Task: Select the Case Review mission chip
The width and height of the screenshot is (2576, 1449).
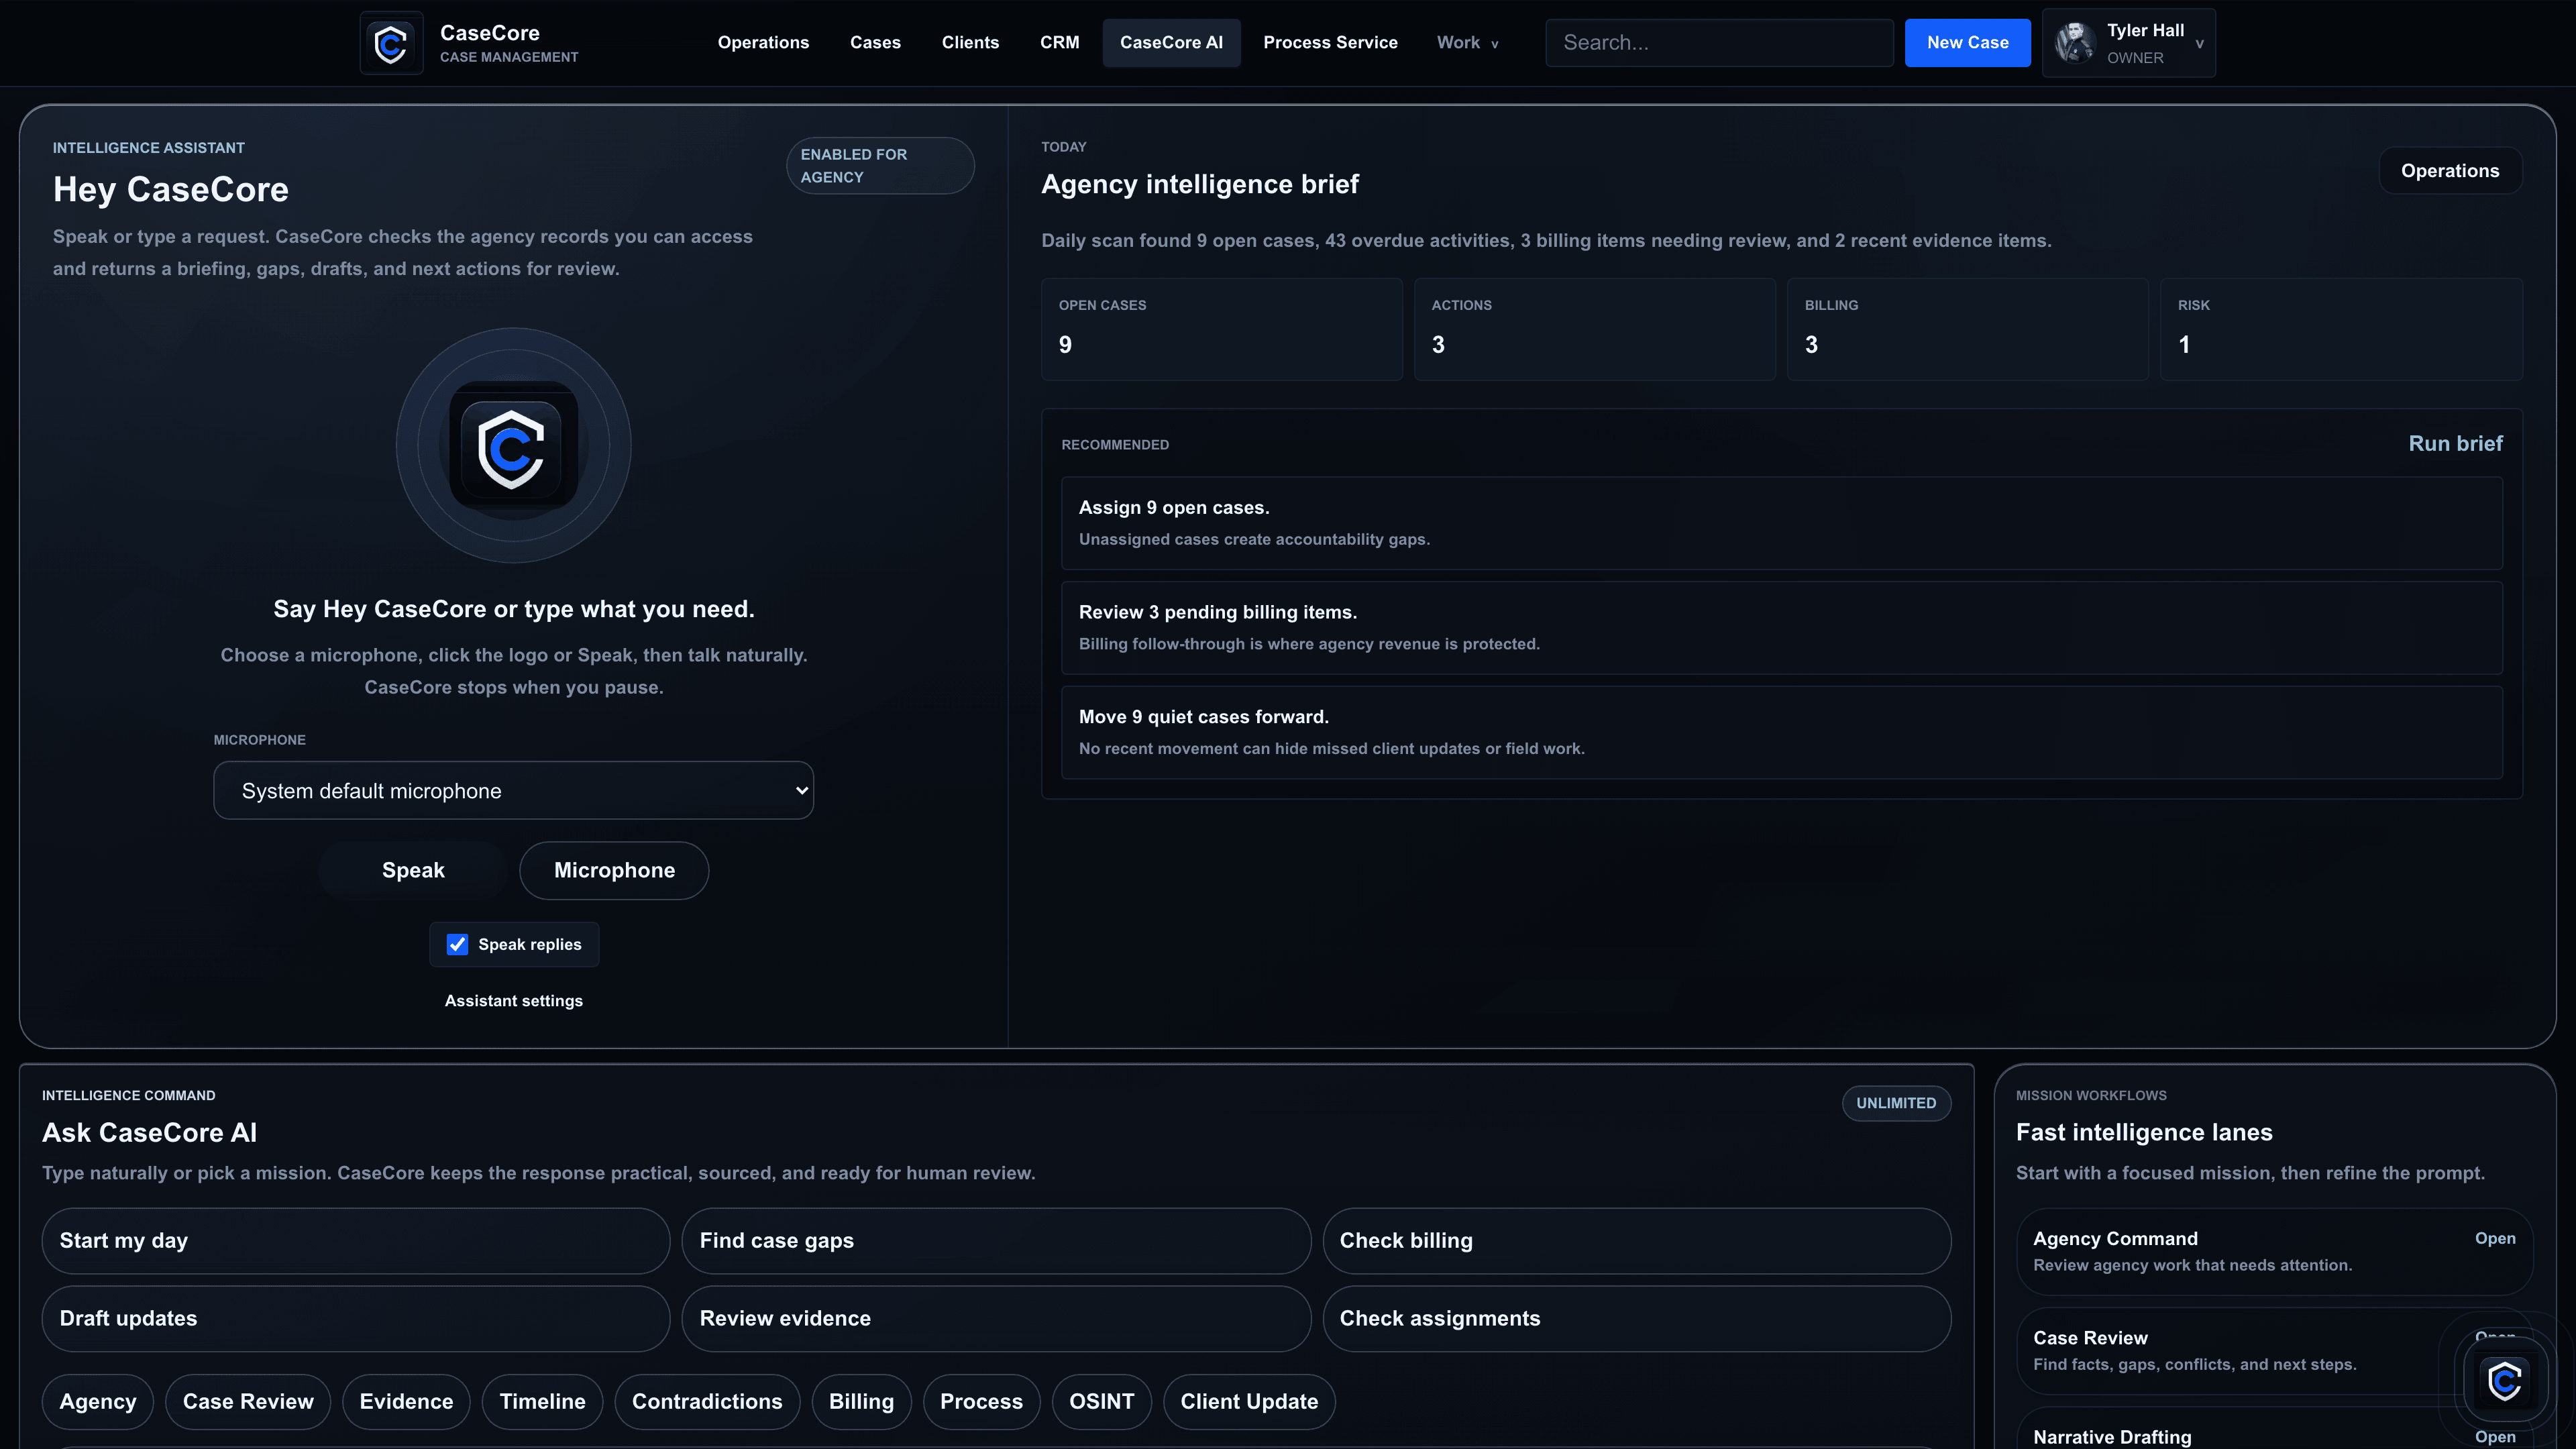Action: [247, 1401]
